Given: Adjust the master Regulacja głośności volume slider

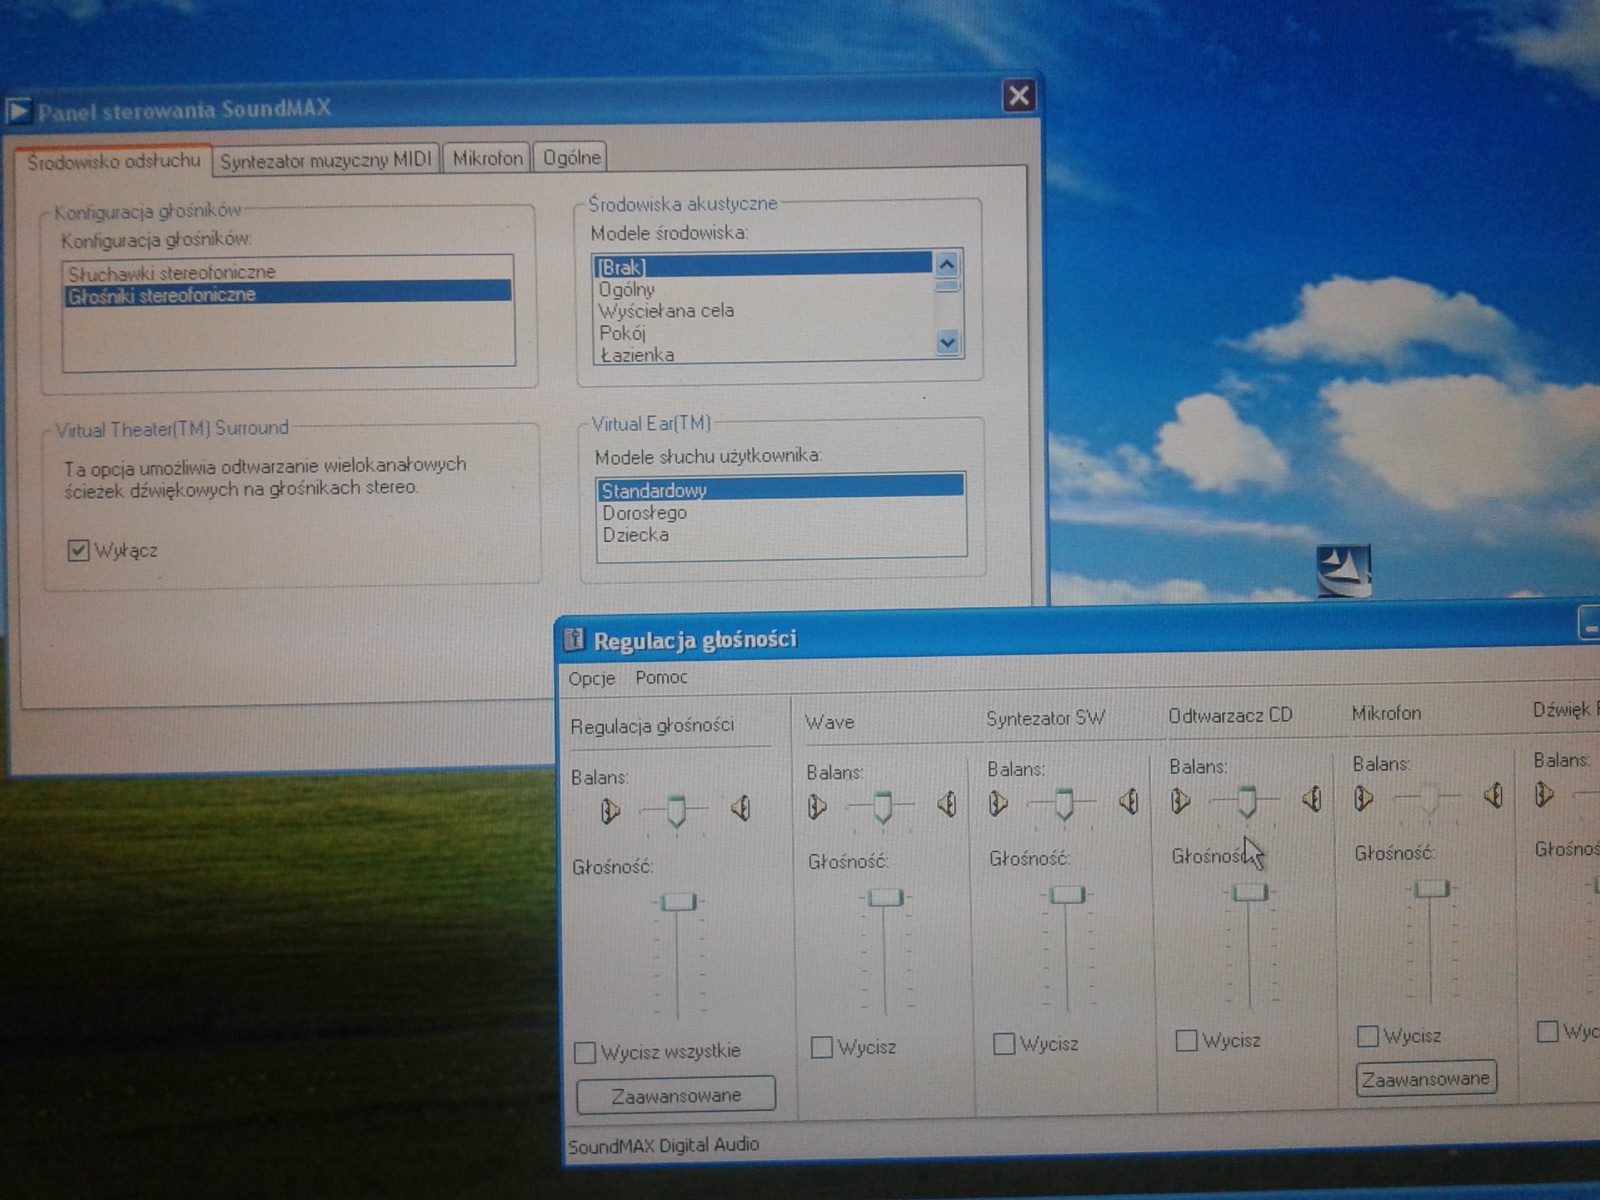Looking at the screenshot, I should click(x=679, y=902).
